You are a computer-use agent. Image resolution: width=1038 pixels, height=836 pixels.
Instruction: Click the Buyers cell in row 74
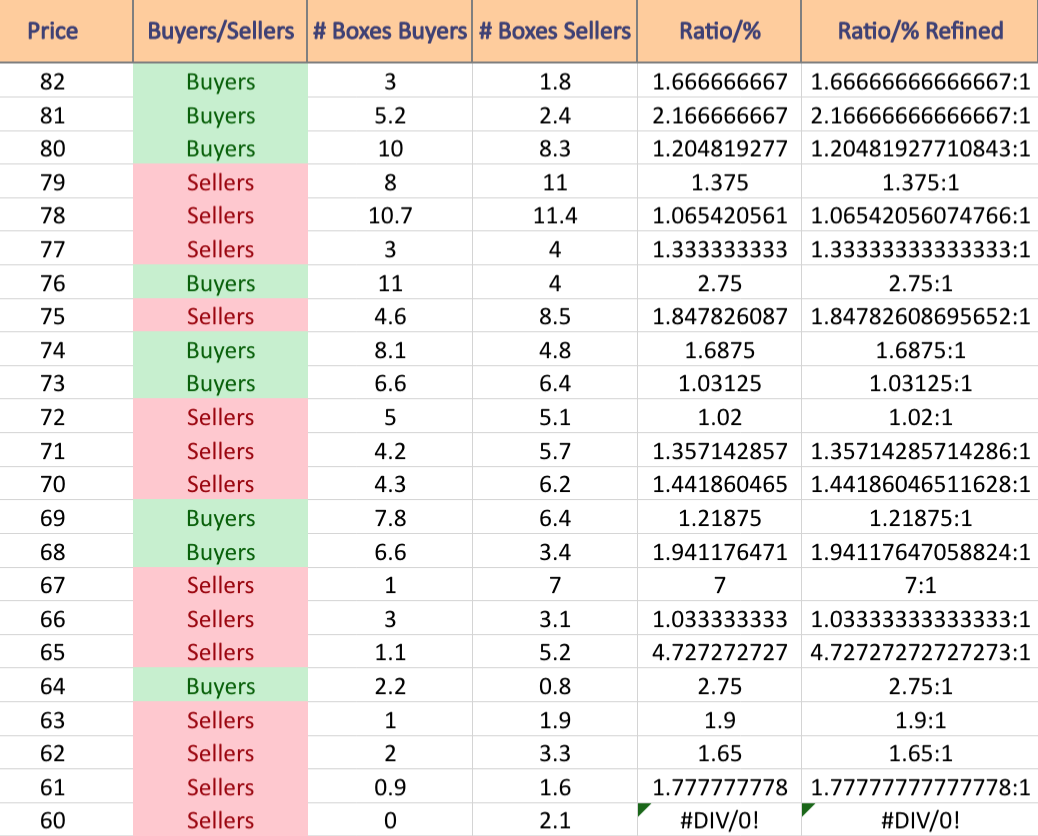[220, 349]
